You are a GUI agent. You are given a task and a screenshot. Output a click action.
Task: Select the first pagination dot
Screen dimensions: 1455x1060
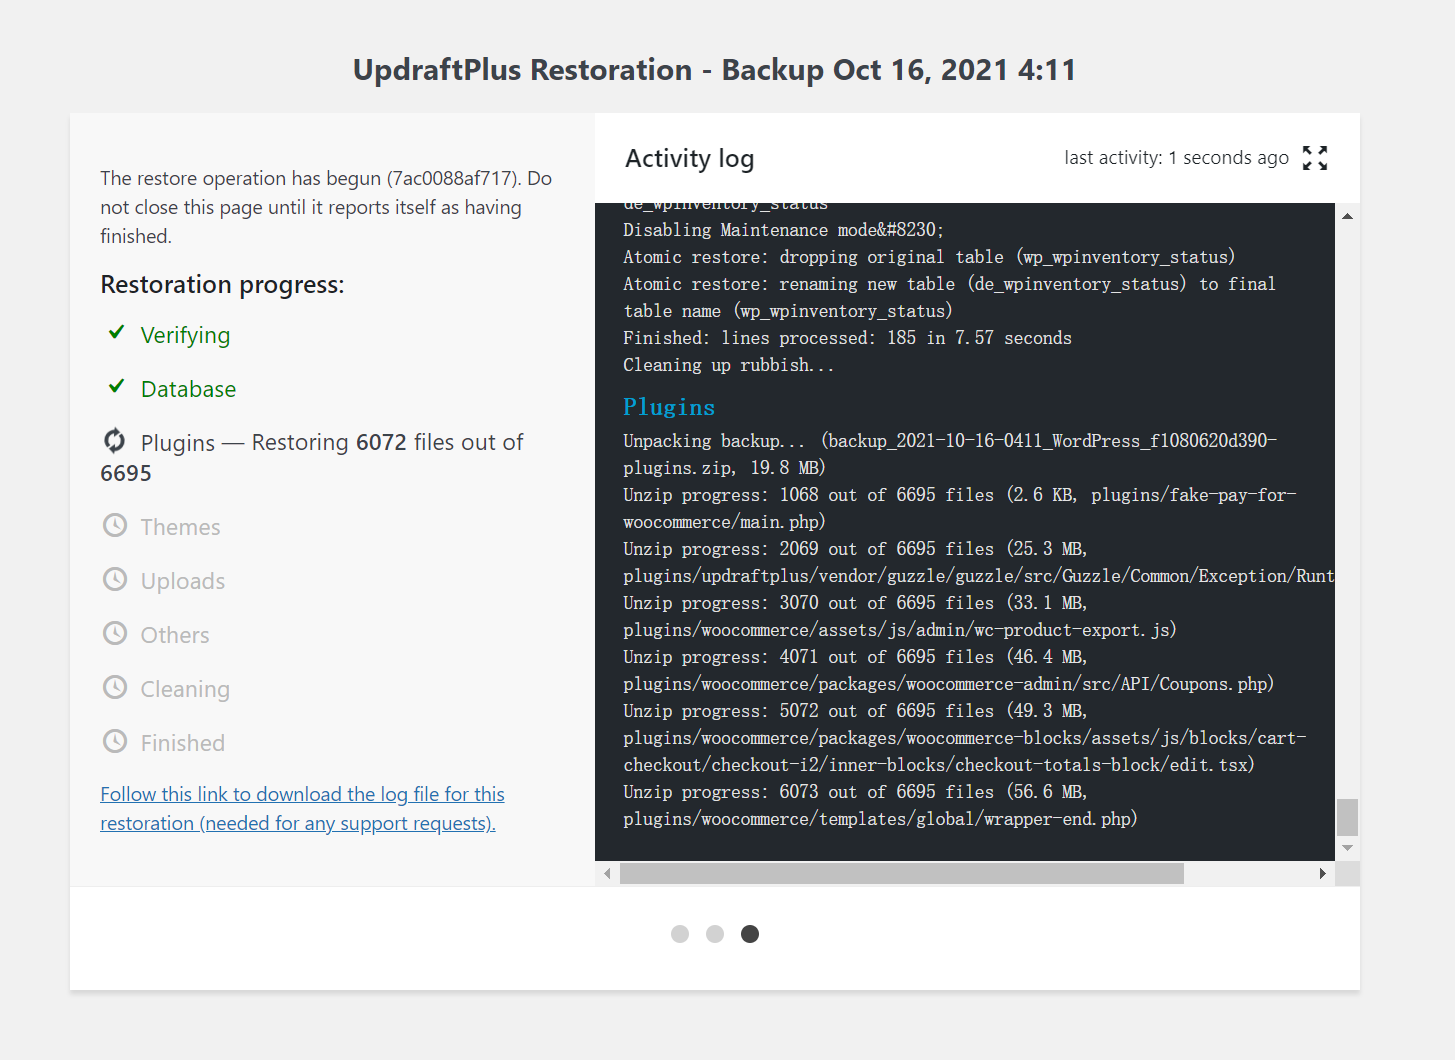pyautogui.click(x=680, y=934)
